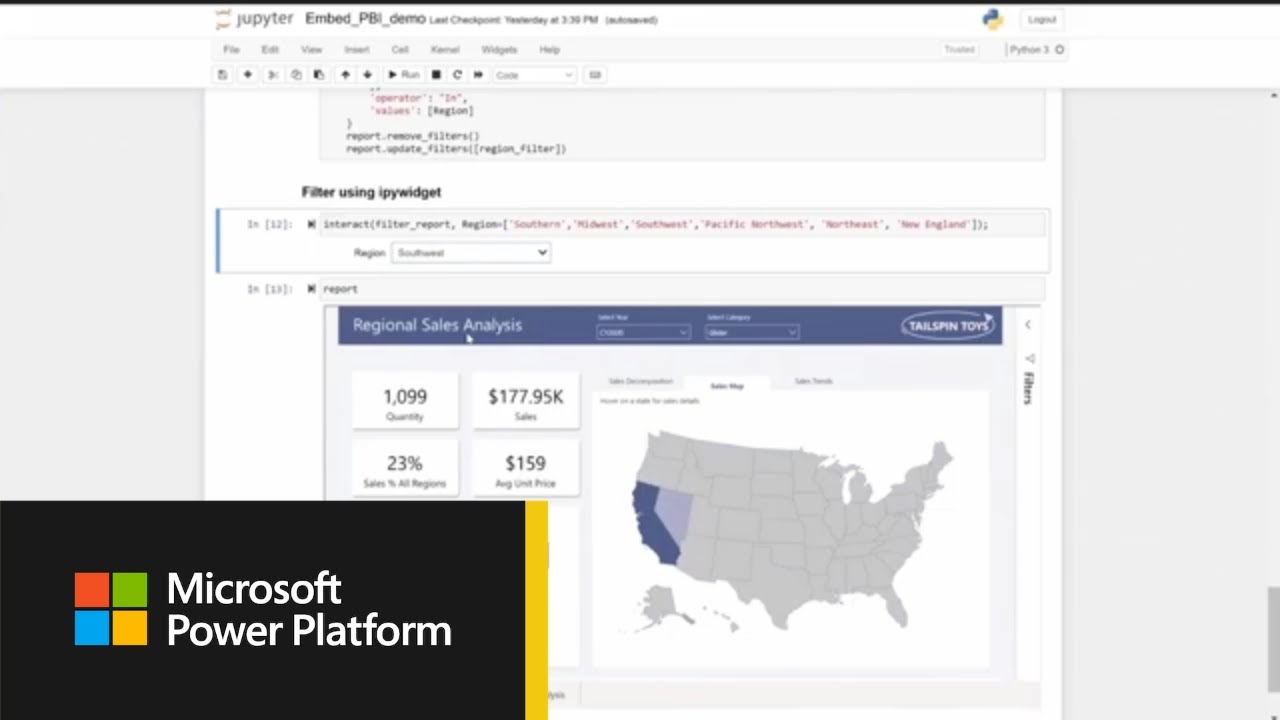Viewport: 1280px width, 720px height.
Task: Switch to the Sales Decomposition tab
Action: [641, 382]
